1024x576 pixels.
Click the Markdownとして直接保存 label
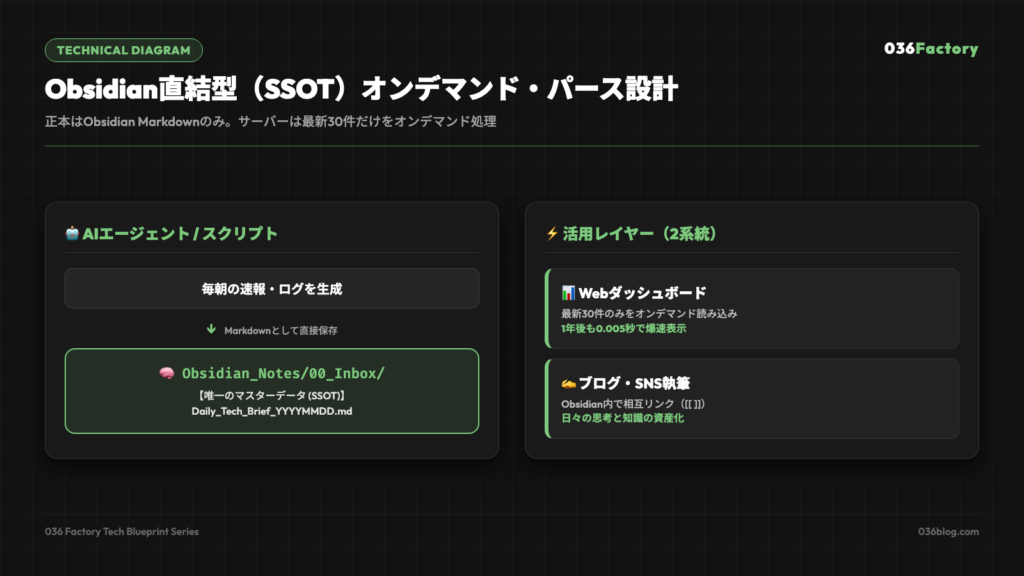click(x=281, y=330)
